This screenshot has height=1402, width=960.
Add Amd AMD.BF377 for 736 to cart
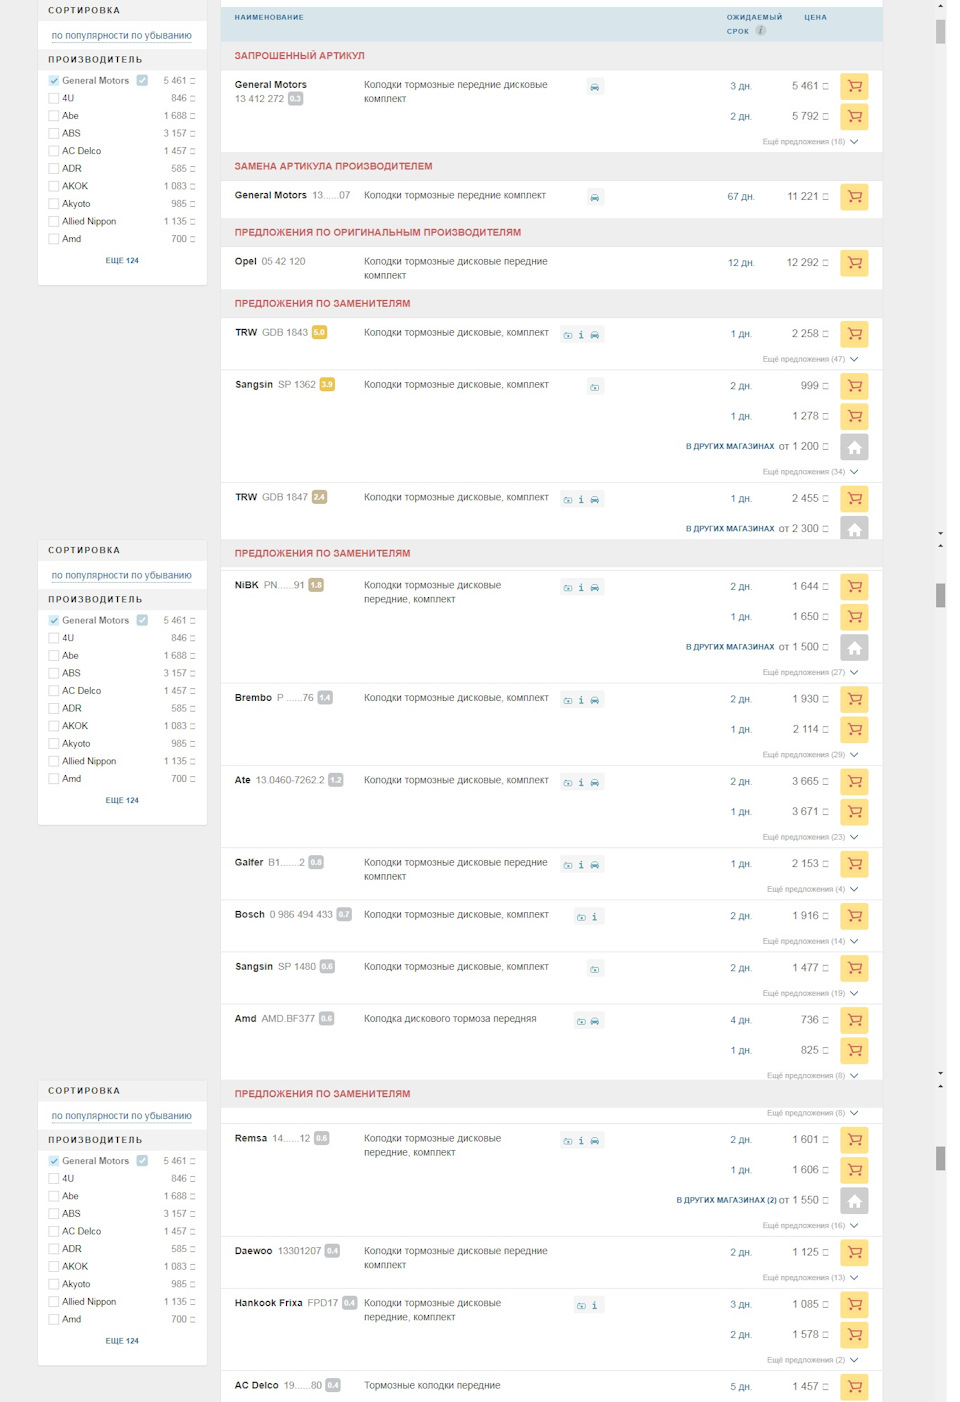point(854,1020)
